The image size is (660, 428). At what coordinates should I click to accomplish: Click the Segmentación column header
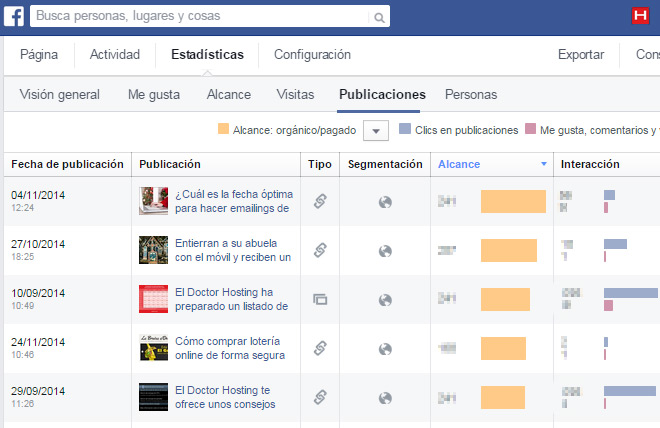pyautogui.click(x=385, y=164)
